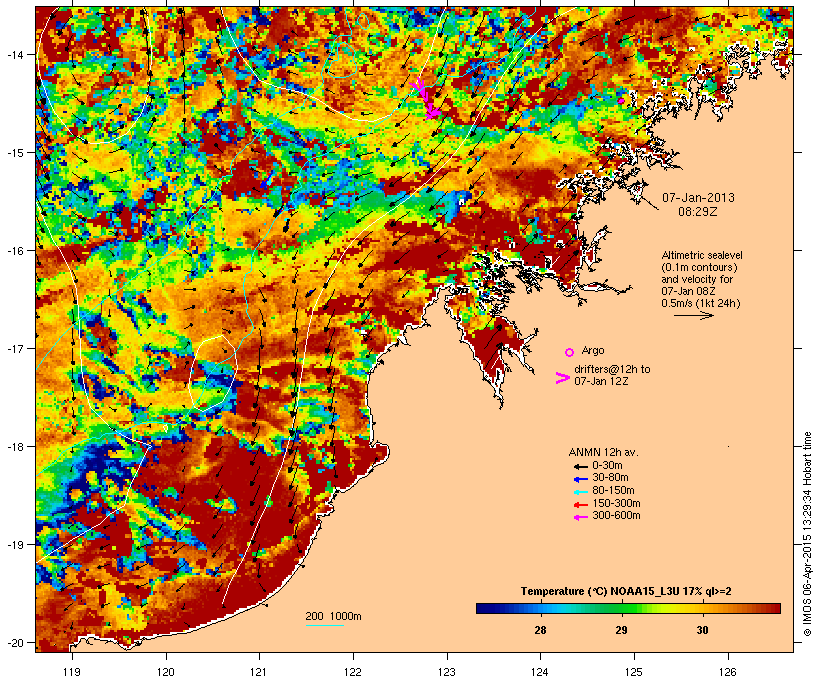
Task: Click the '200 1000m' isobath label
Action: click(x=333, y=616)
